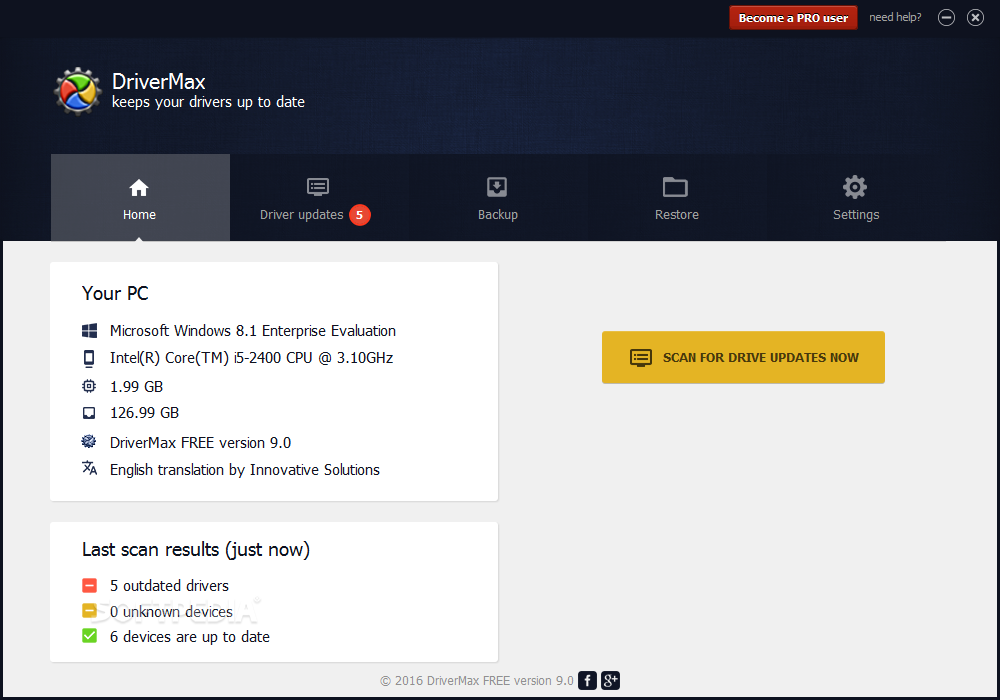Open the Facebook page icon in footer
The image size is (1000, 700).
click(x=587, y=680)
